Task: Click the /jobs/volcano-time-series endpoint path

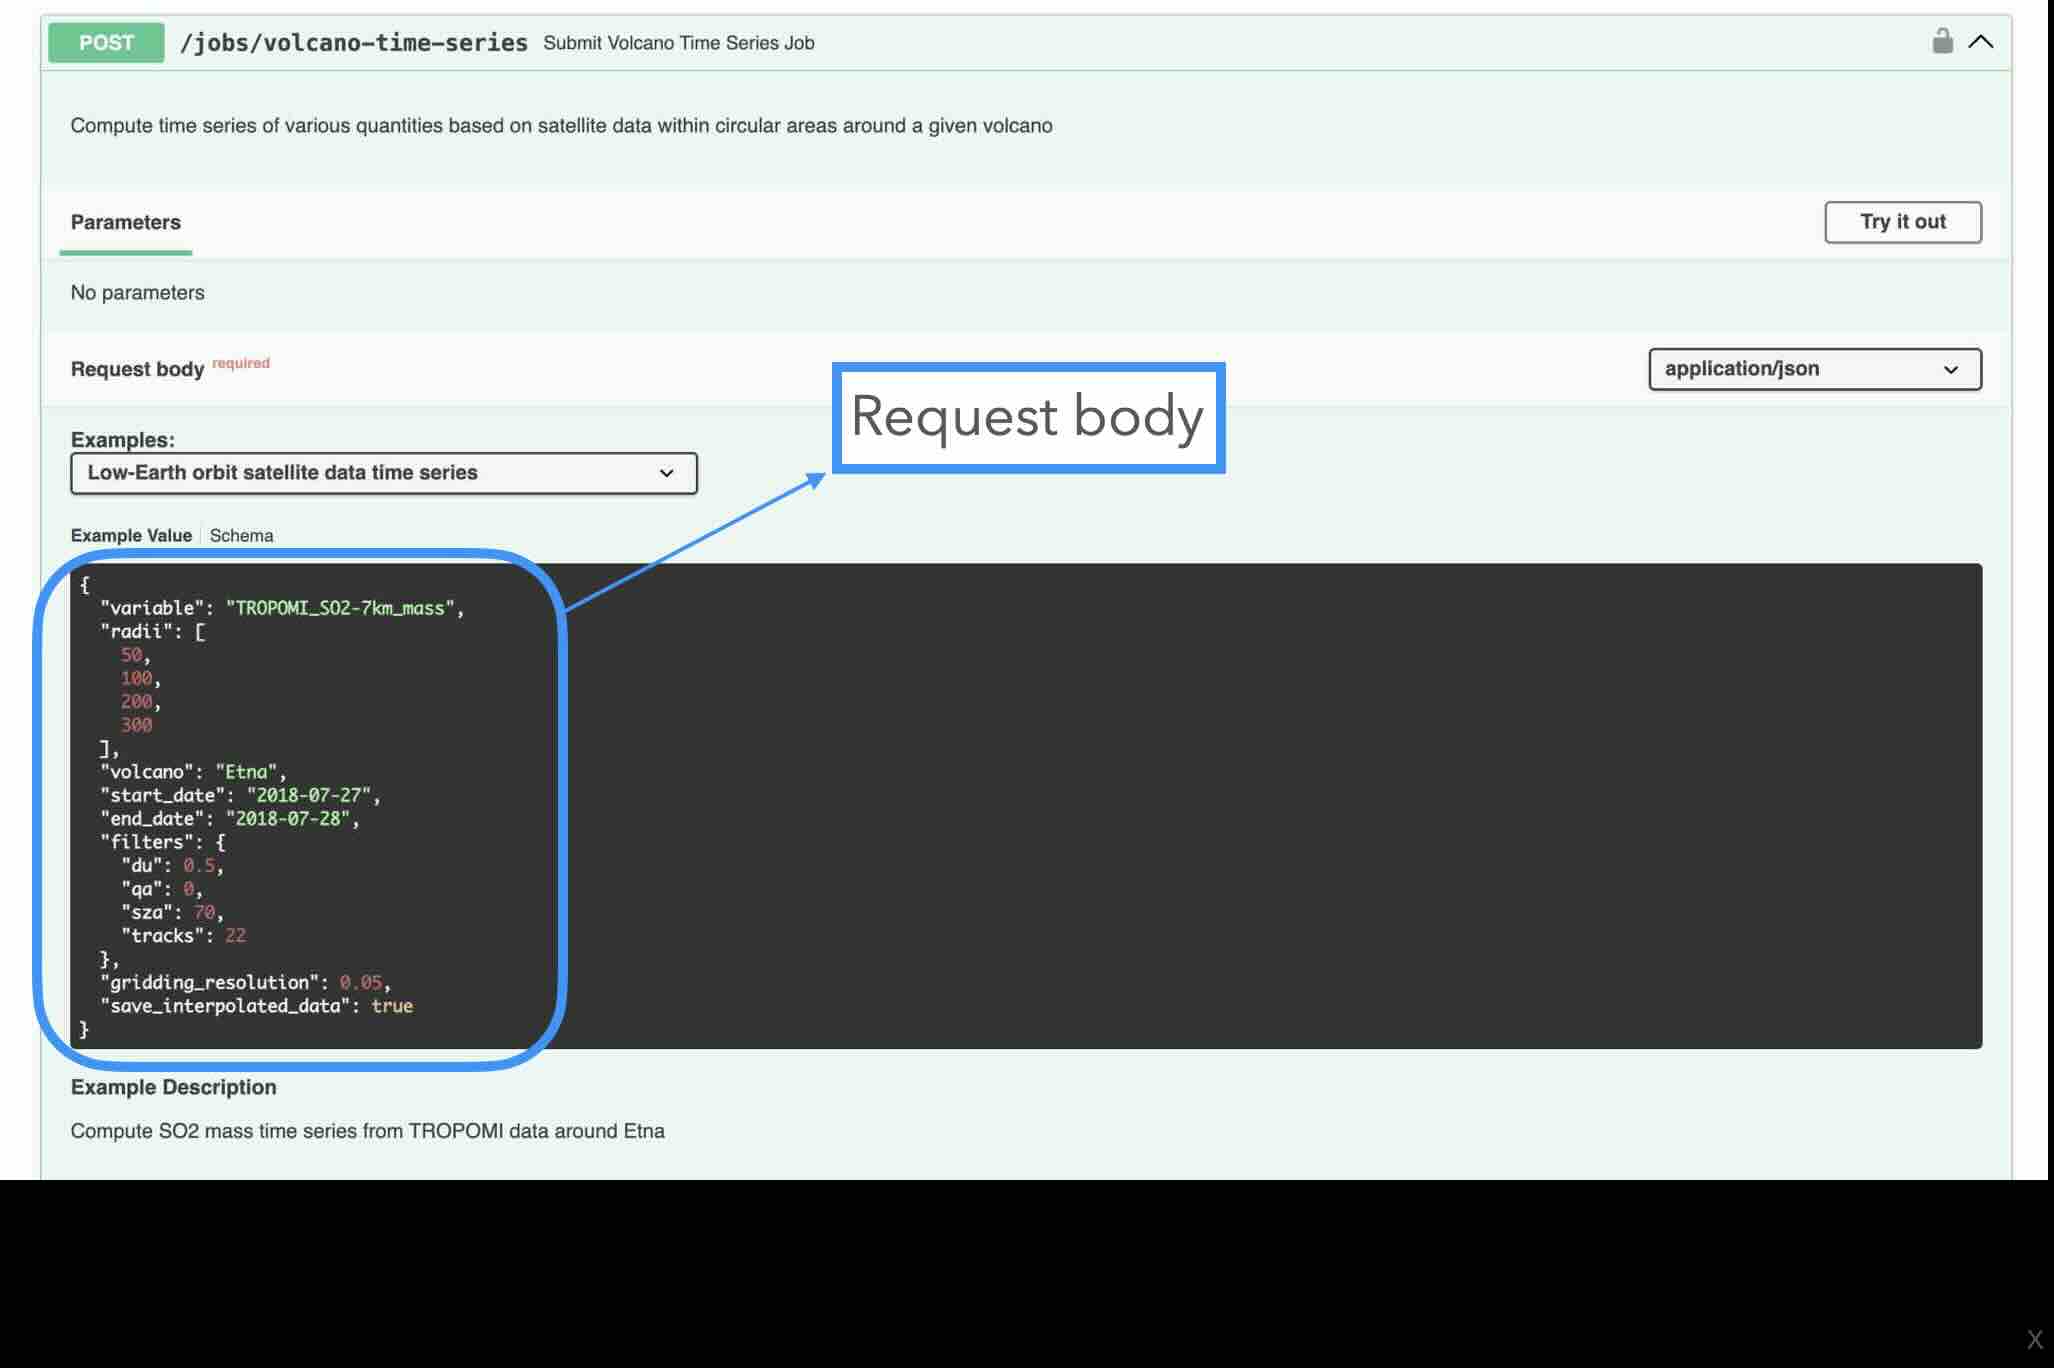Action: coord(353,43)
